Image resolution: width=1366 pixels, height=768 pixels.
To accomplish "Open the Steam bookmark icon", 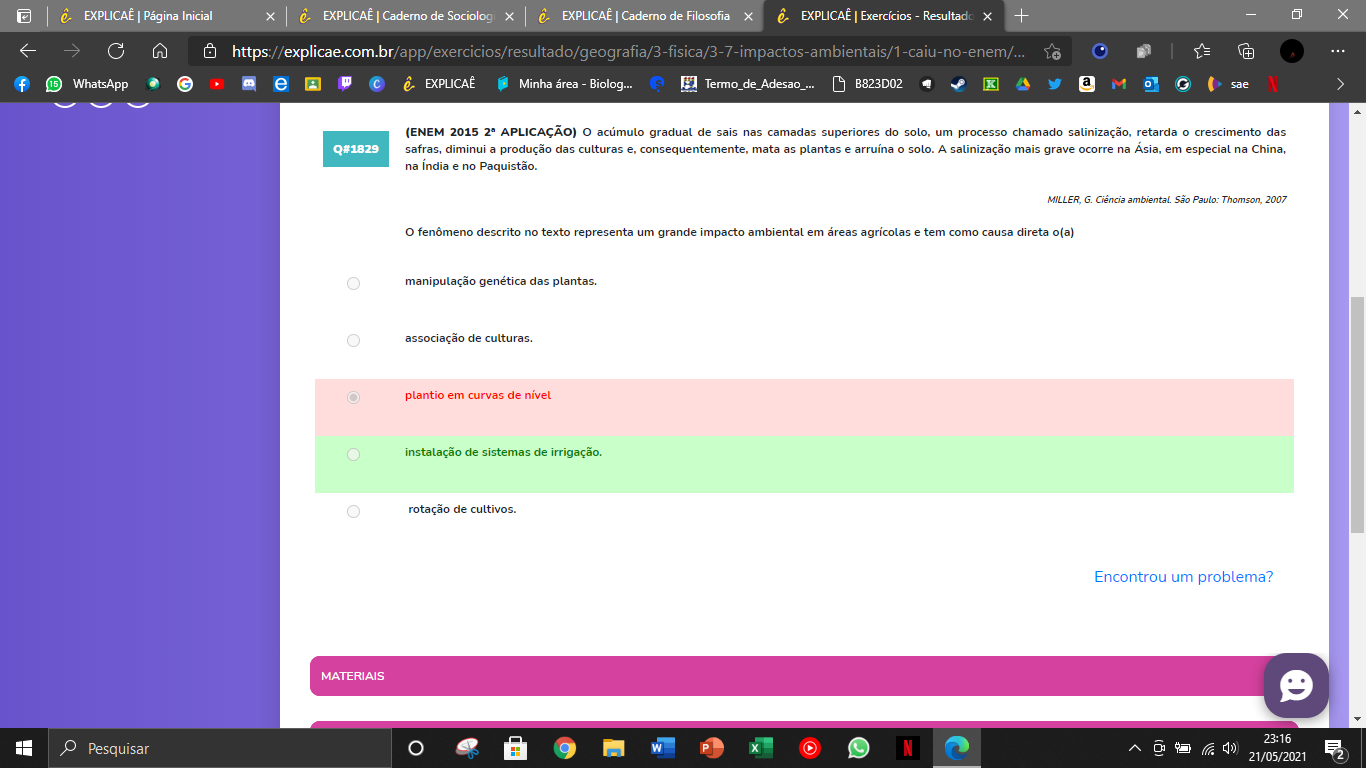I will 958,84.
